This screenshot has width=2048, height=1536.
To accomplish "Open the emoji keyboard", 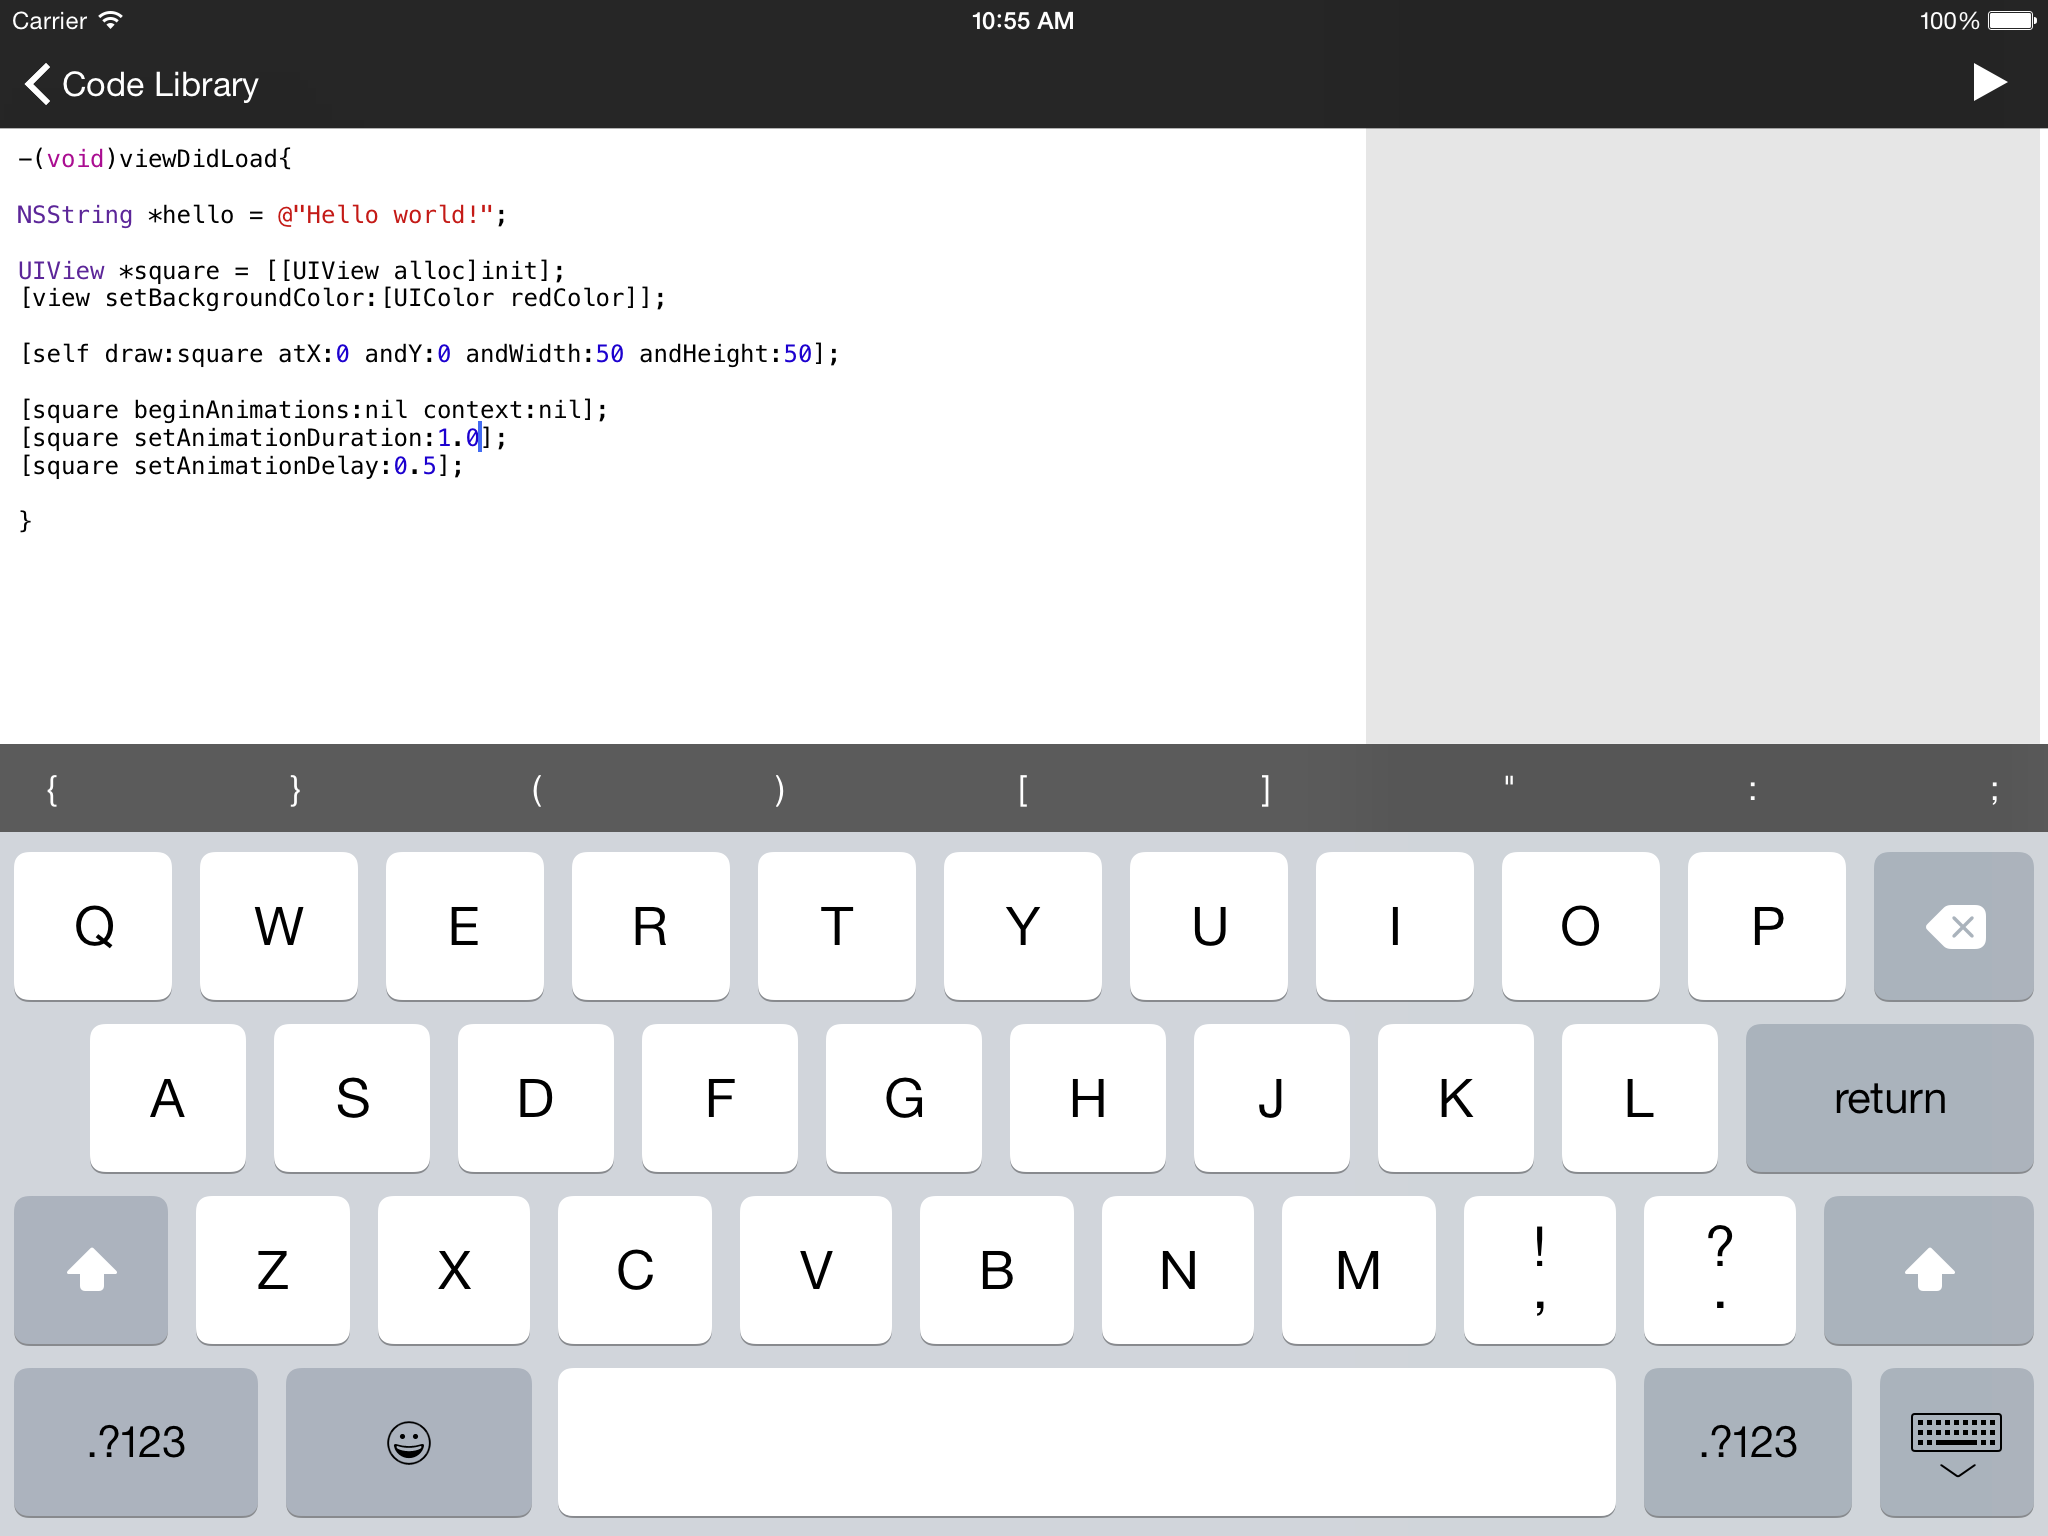I will click(408, 1441).
